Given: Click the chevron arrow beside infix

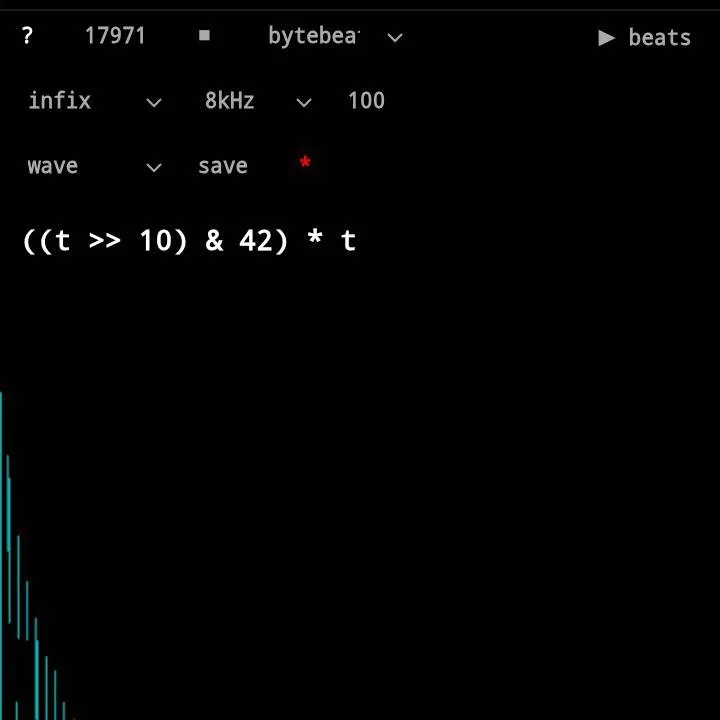Looking at the screenshot, I should point(154,102).
